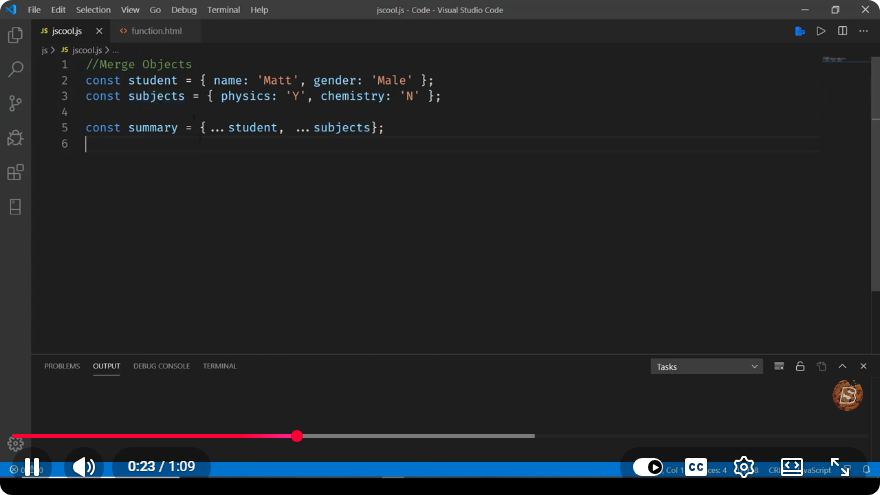Image resolution: width=880 pixels, height=495 pixels.
Task: Open the Tasks output channel dropdown
Action: click(707, 366)
